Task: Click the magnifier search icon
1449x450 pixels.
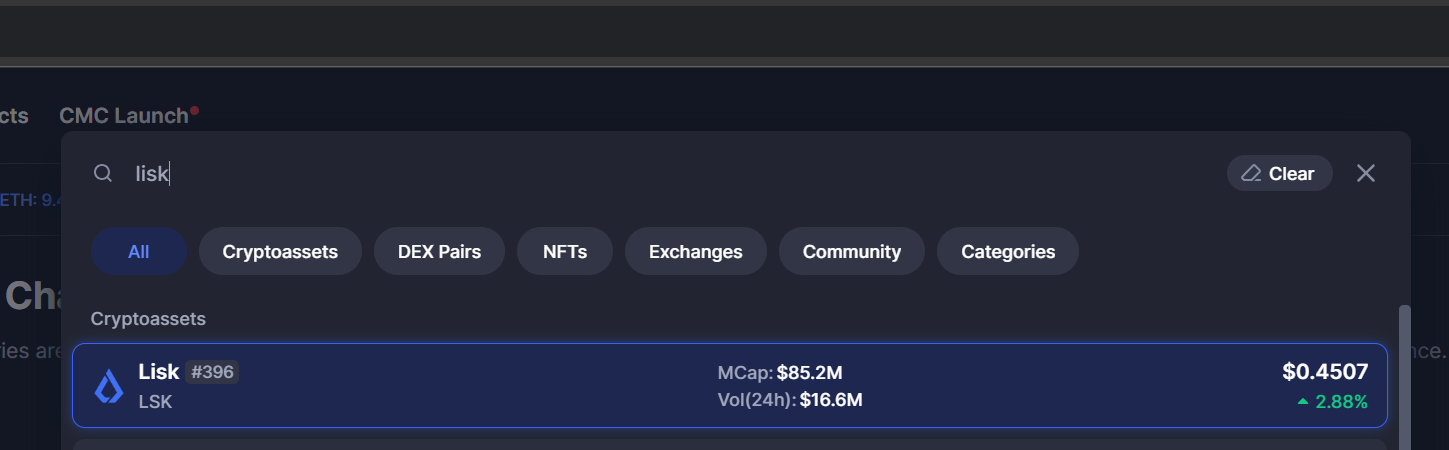Action: [x=102, y=173]
